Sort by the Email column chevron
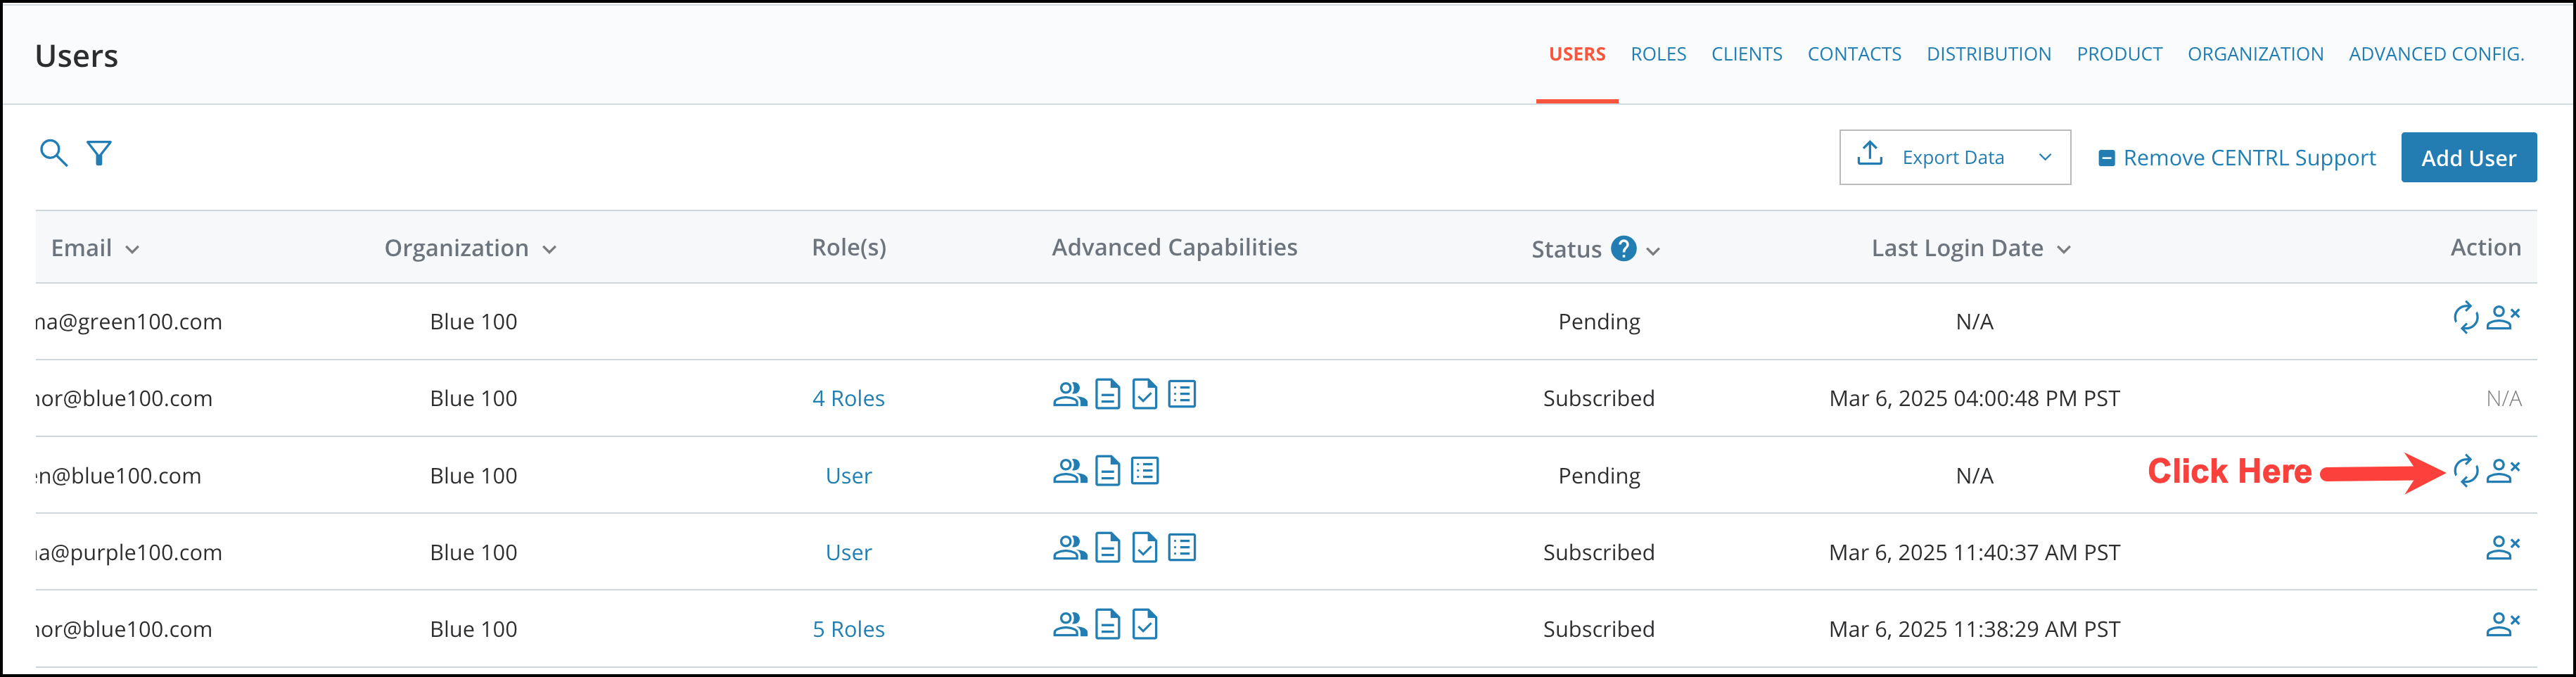2576x677 pixels. click(132, 250)
